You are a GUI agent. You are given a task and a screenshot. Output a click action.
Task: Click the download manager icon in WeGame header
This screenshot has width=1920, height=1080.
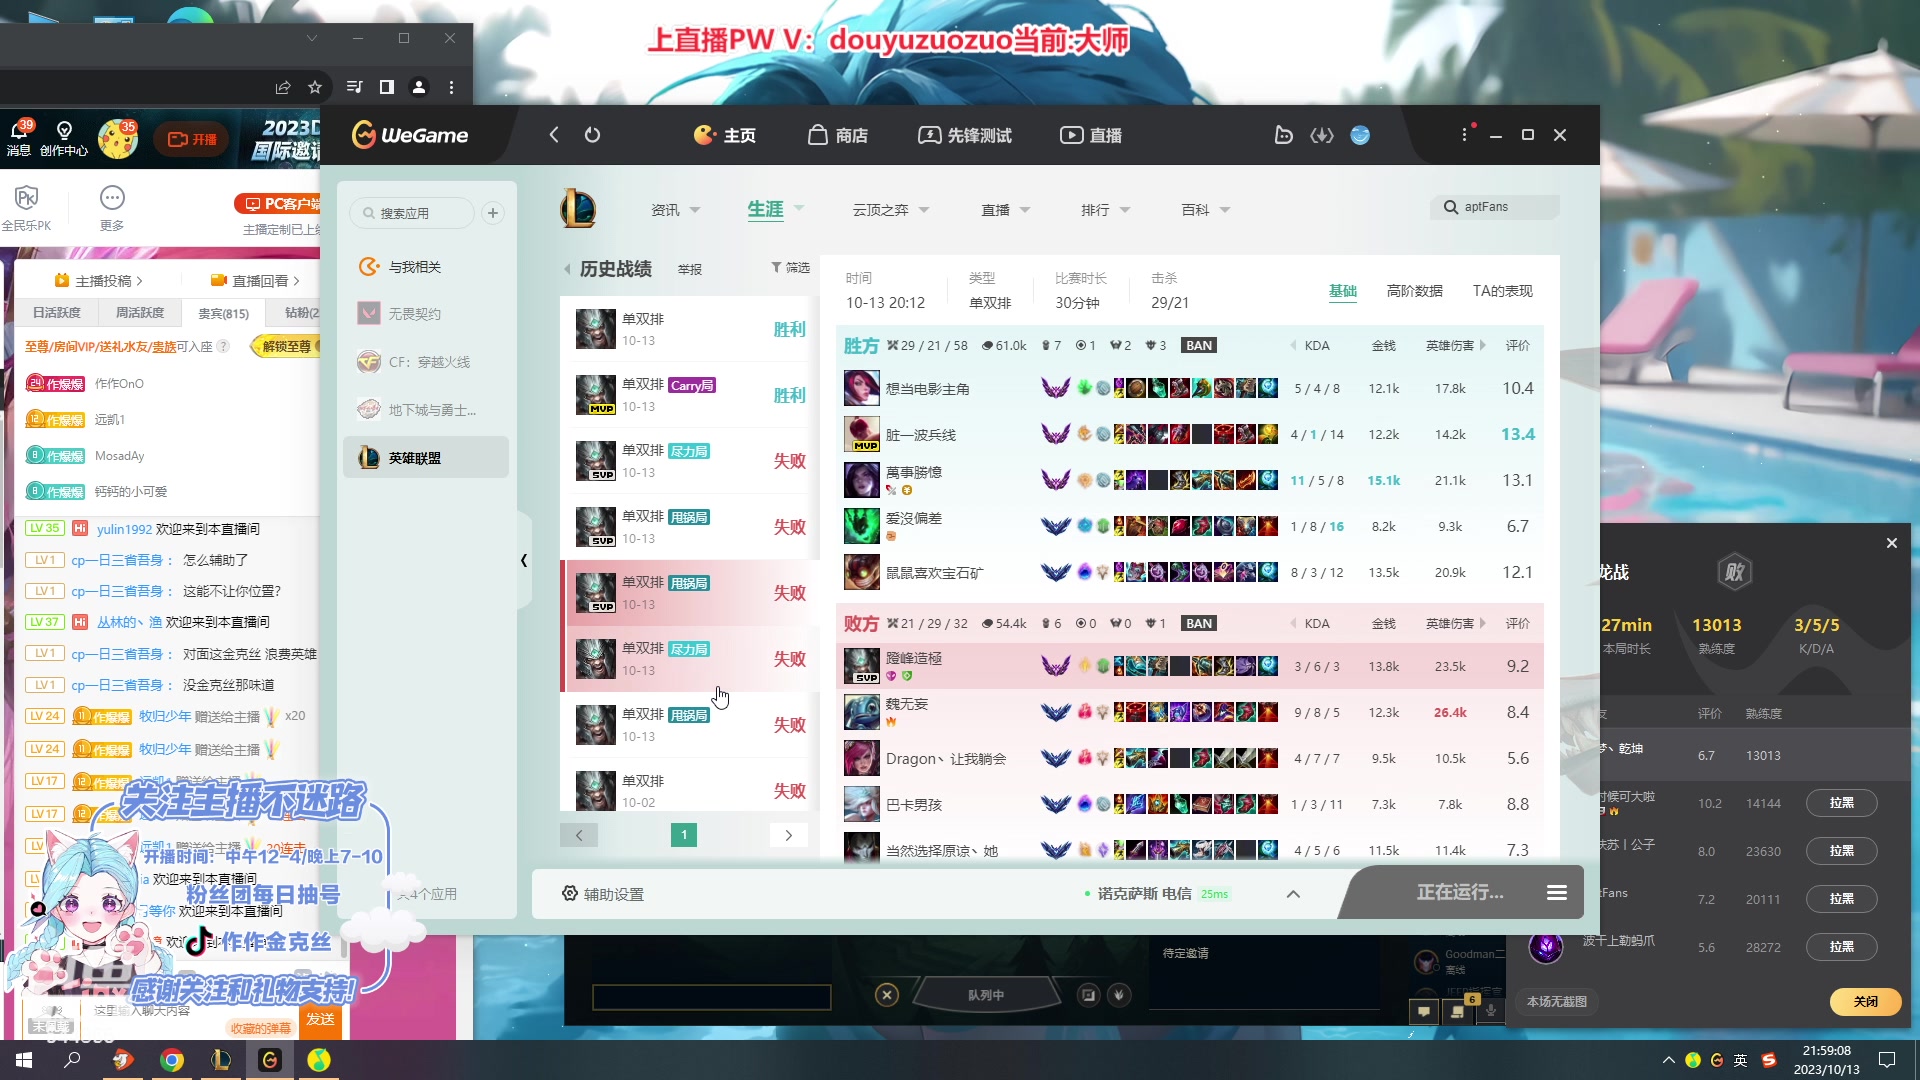point(1322,135)
